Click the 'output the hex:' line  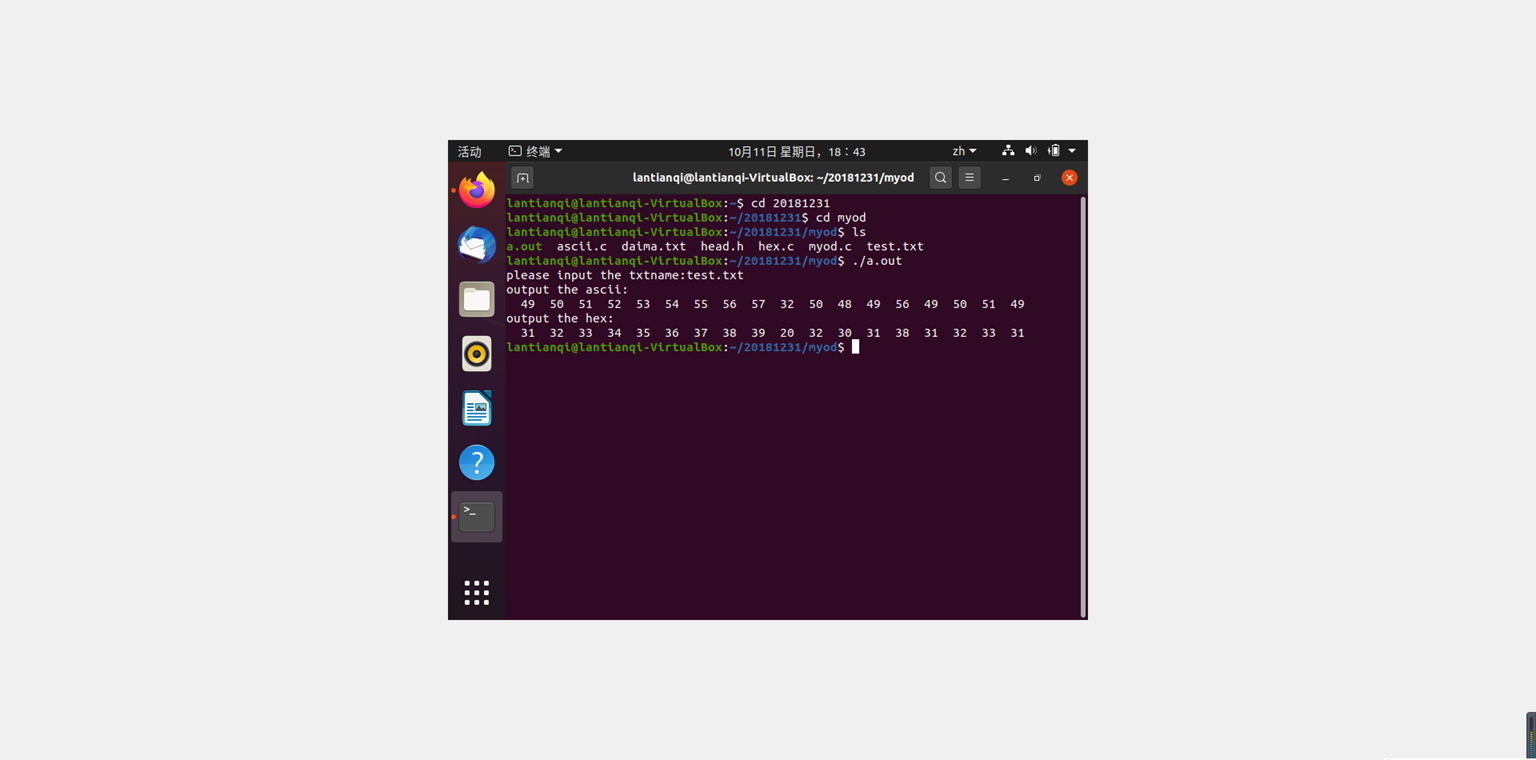(560, 319)
